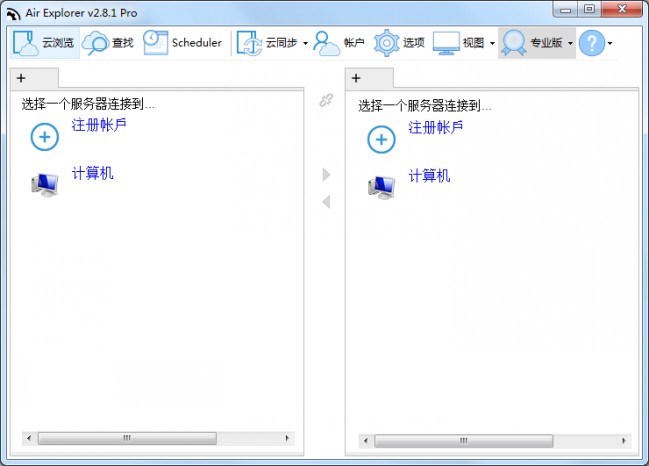This screenshot has width=649, height=466.
Task: Maximize the Air Explorer window
Action: click(x=589, y=10)
